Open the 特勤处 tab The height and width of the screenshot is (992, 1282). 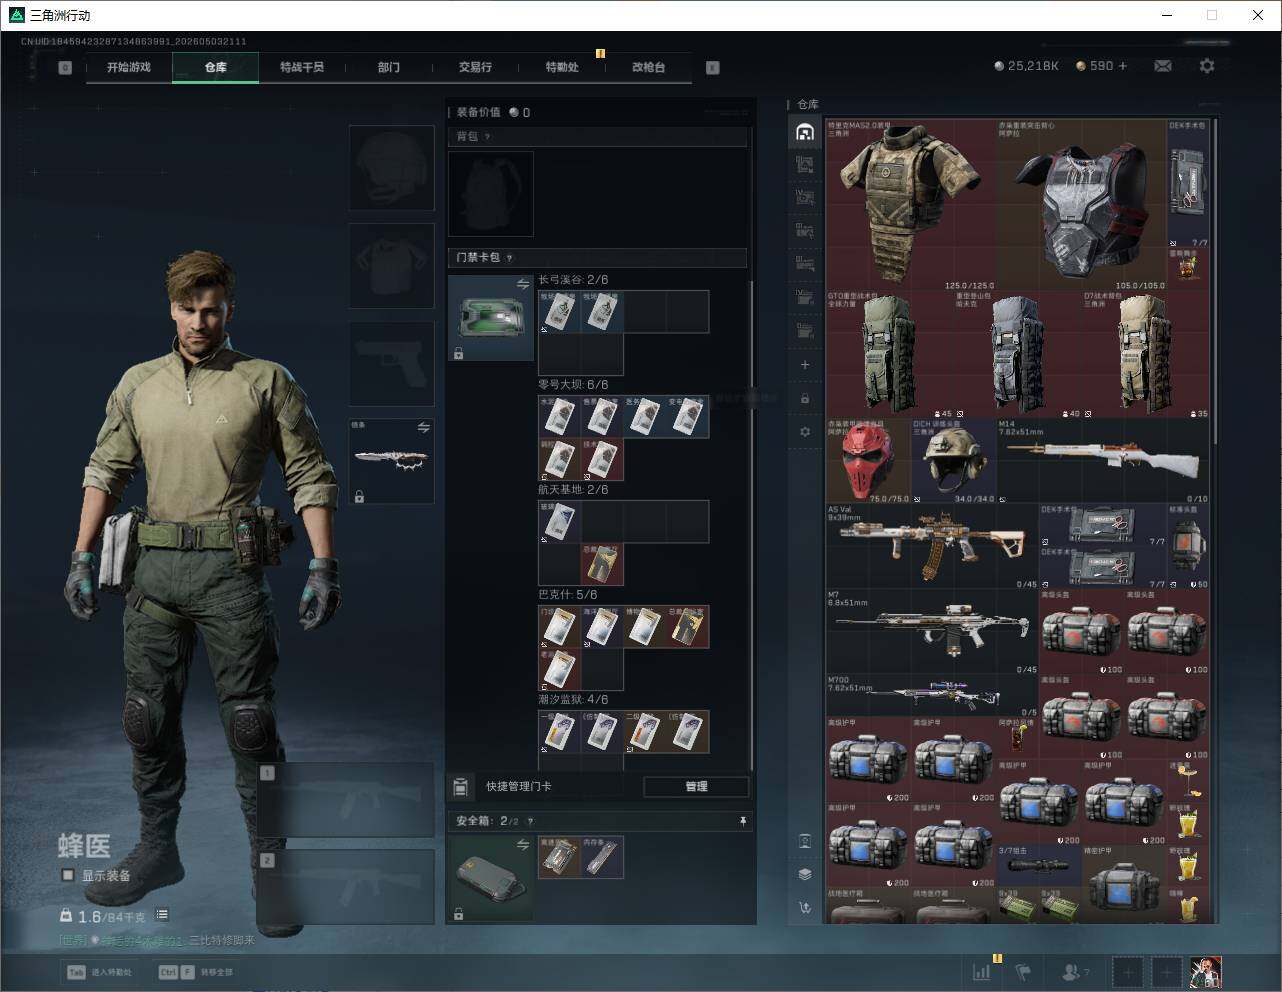562,67
